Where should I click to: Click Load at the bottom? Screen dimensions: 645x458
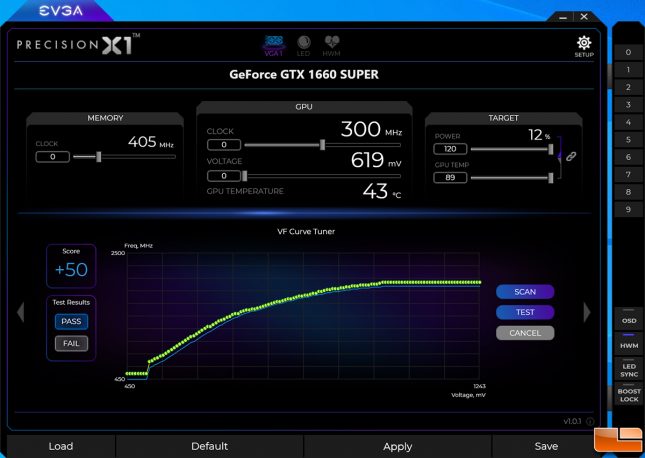[61, 446]
